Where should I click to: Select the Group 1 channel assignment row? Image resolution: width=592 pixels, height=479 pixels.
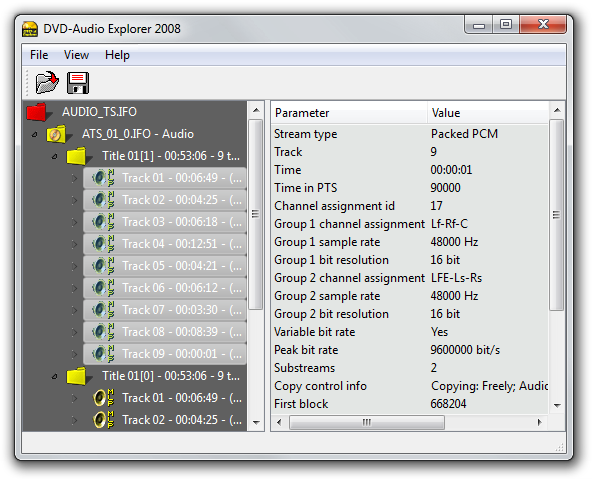coord(410,224)
